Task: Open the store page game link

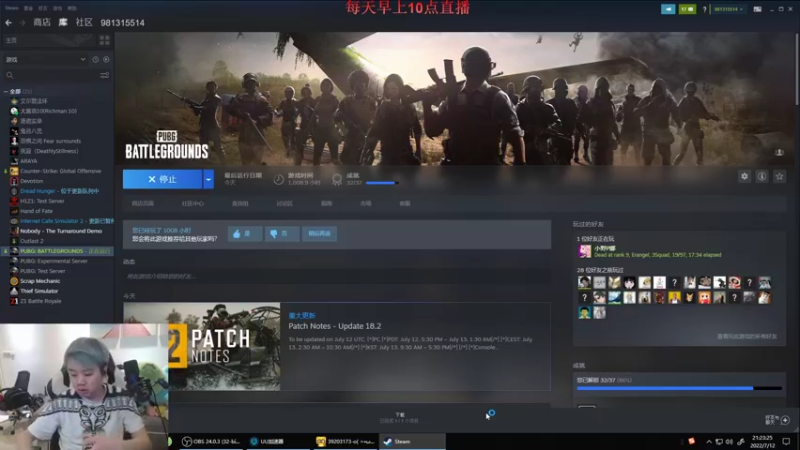Action: coord(142,204)
